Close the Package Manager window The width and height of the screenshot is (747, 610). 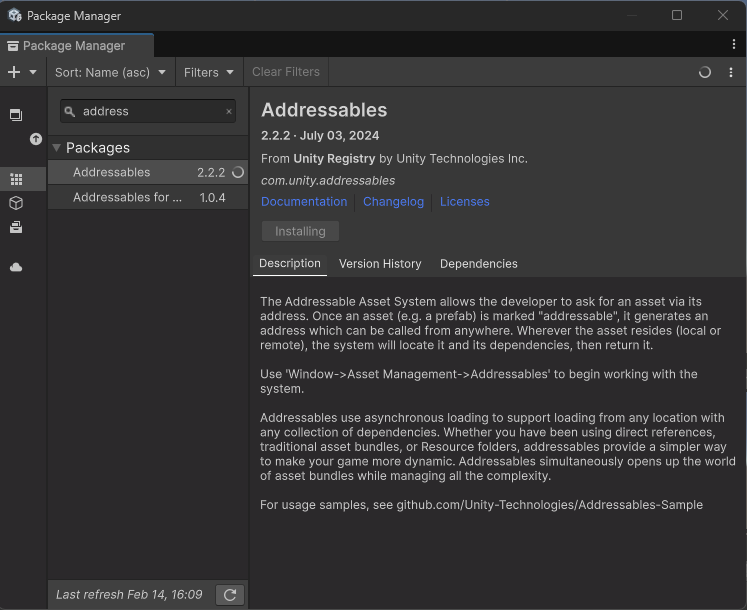click(x=723, y=15)
